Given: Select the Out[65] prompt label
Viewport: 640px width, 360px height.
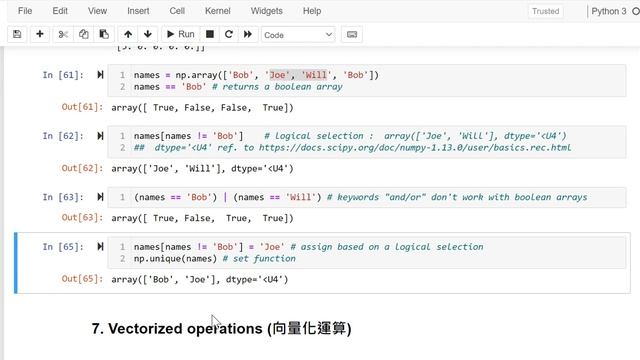Looking at the screenshot, I should pyautogui.click(x=82, y=279).
